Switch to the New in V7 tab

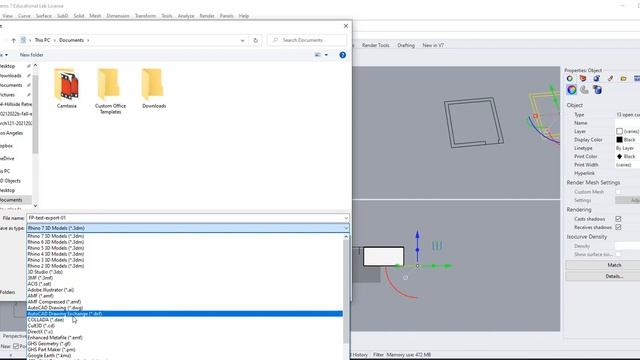tap(433, 45)
